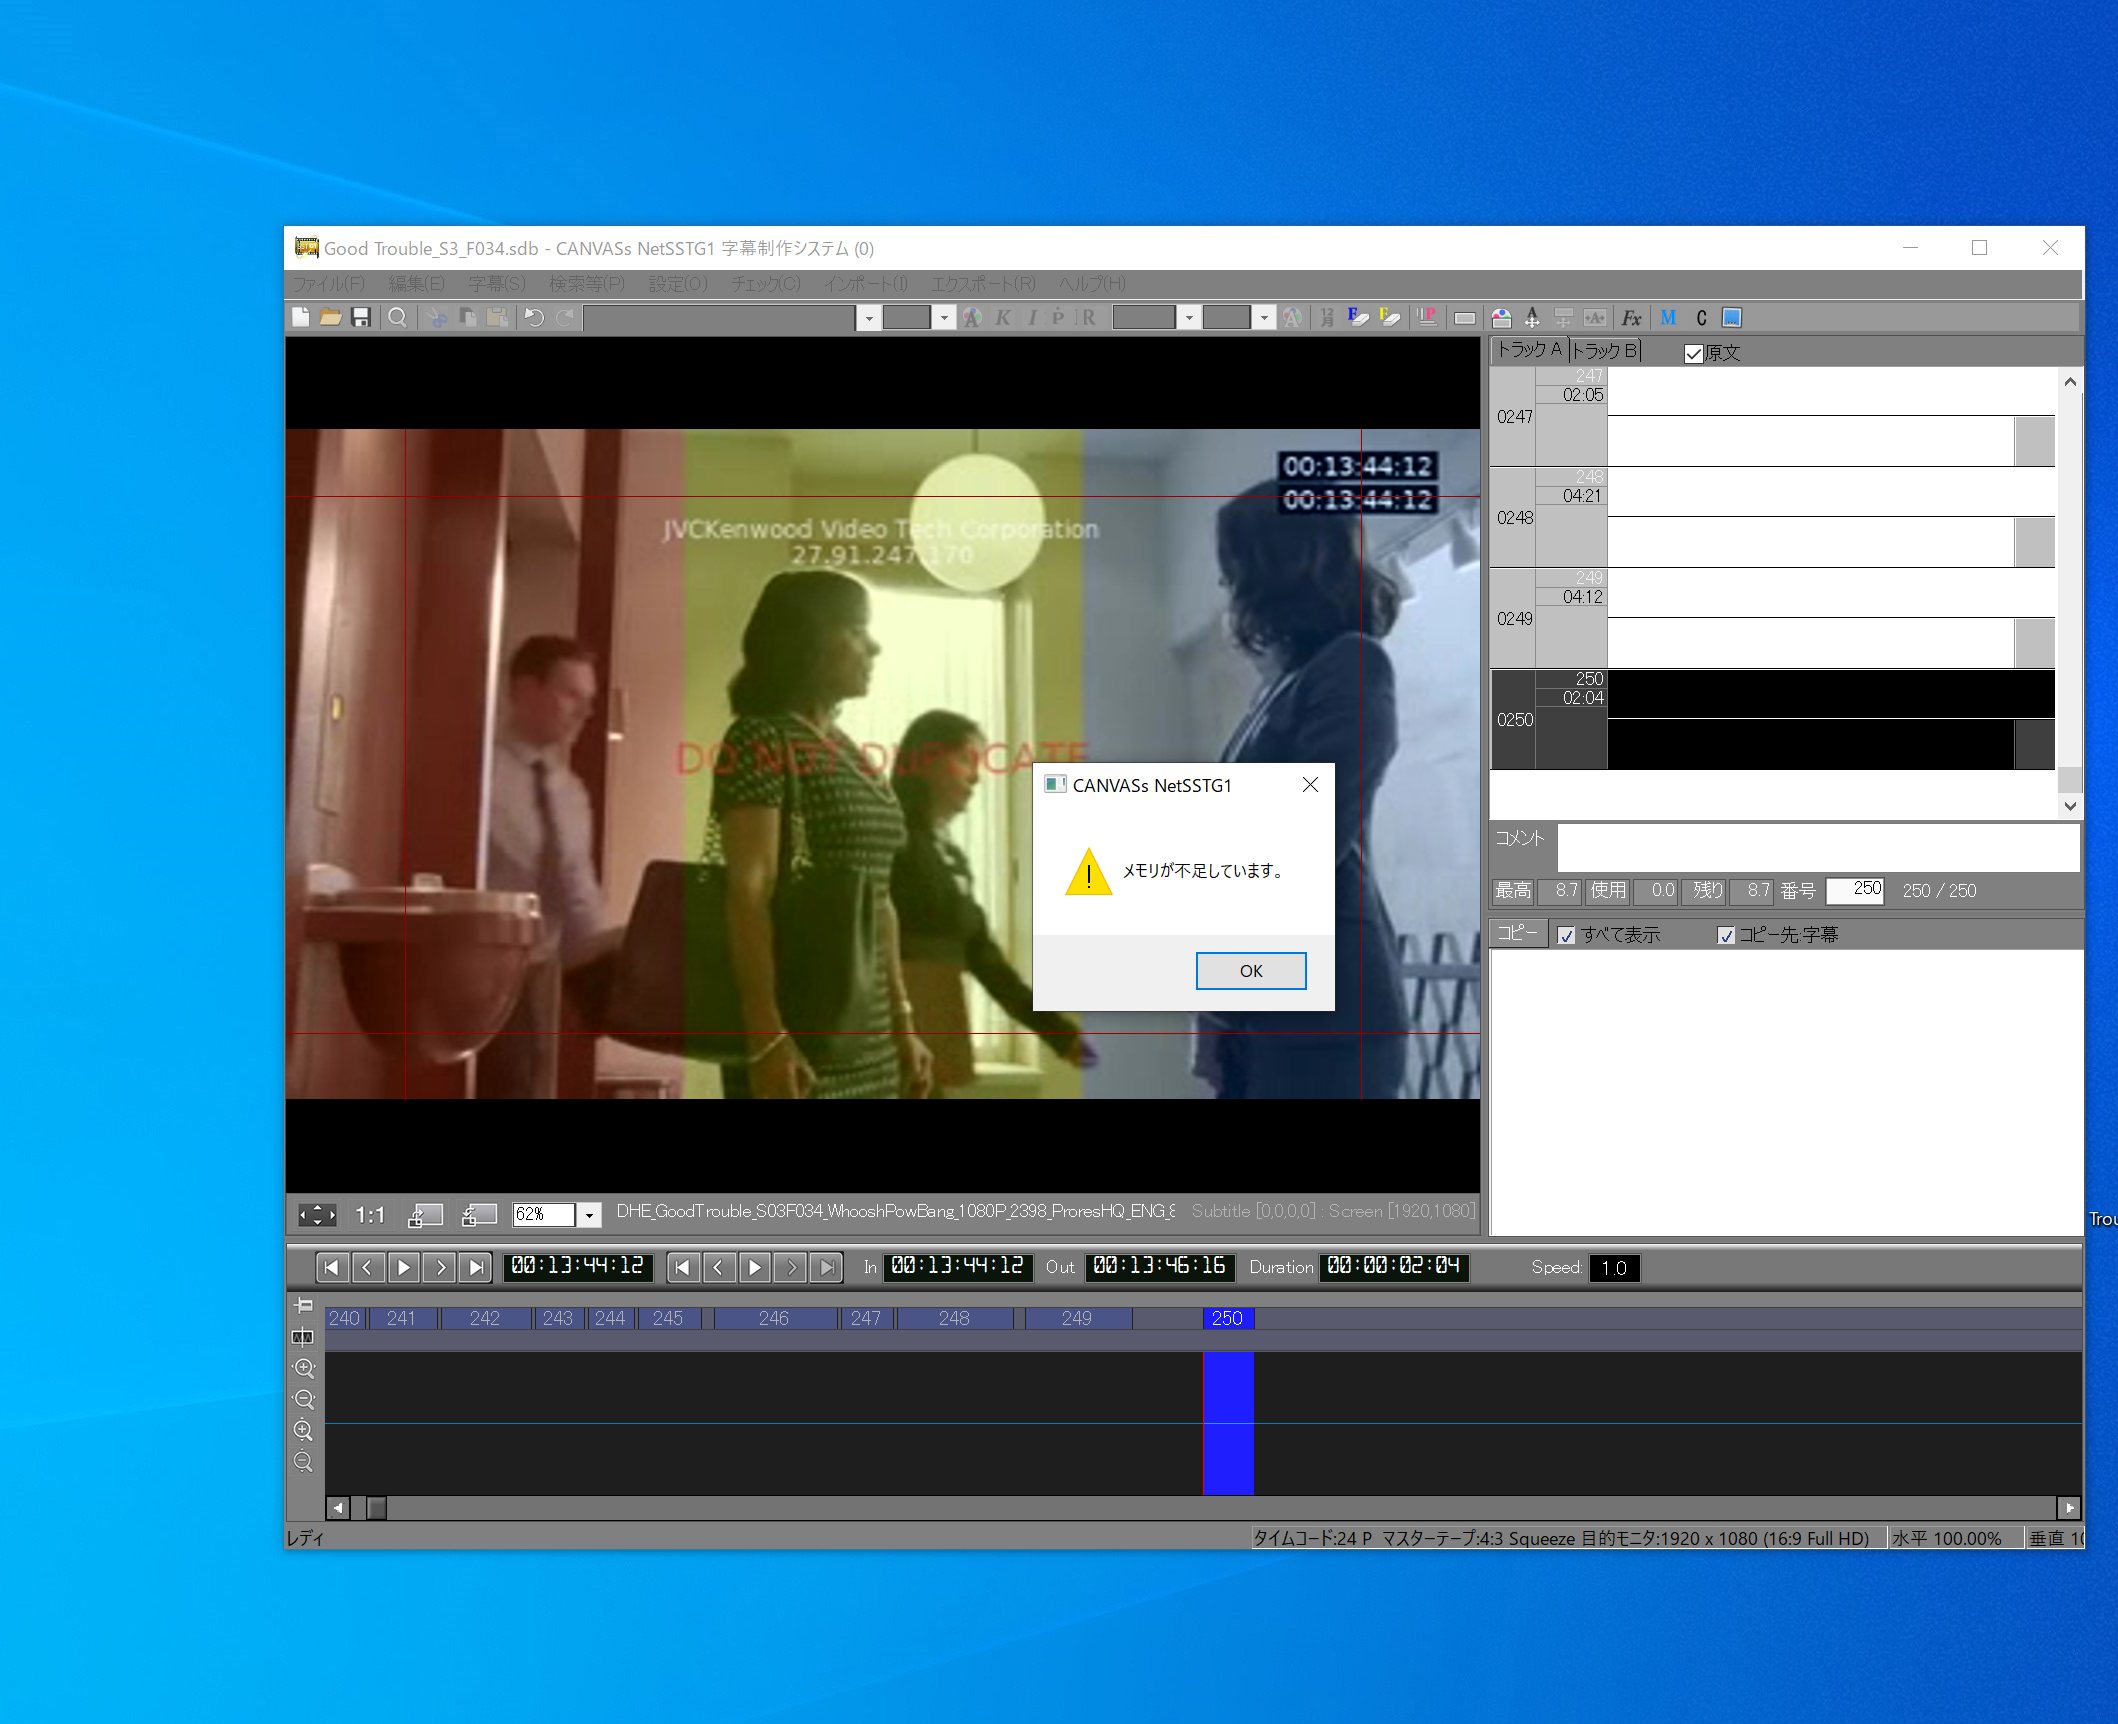The image size is (2118, 1724).
Task: Open the ファイル(F) menu
Action: click(x=328, y=284)
